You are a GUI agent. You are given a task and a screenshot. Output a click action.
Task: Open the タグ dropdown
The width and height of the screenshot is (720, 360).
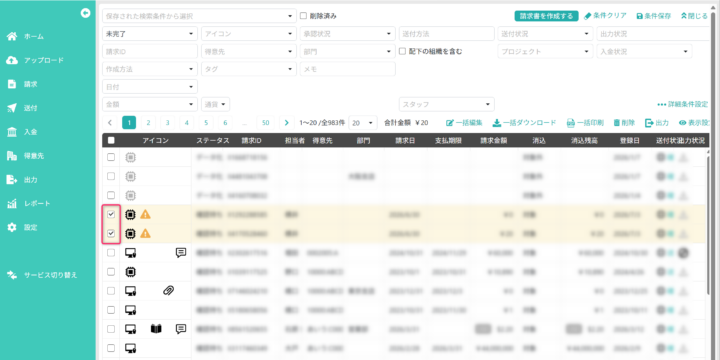click(x=249, y=69)
